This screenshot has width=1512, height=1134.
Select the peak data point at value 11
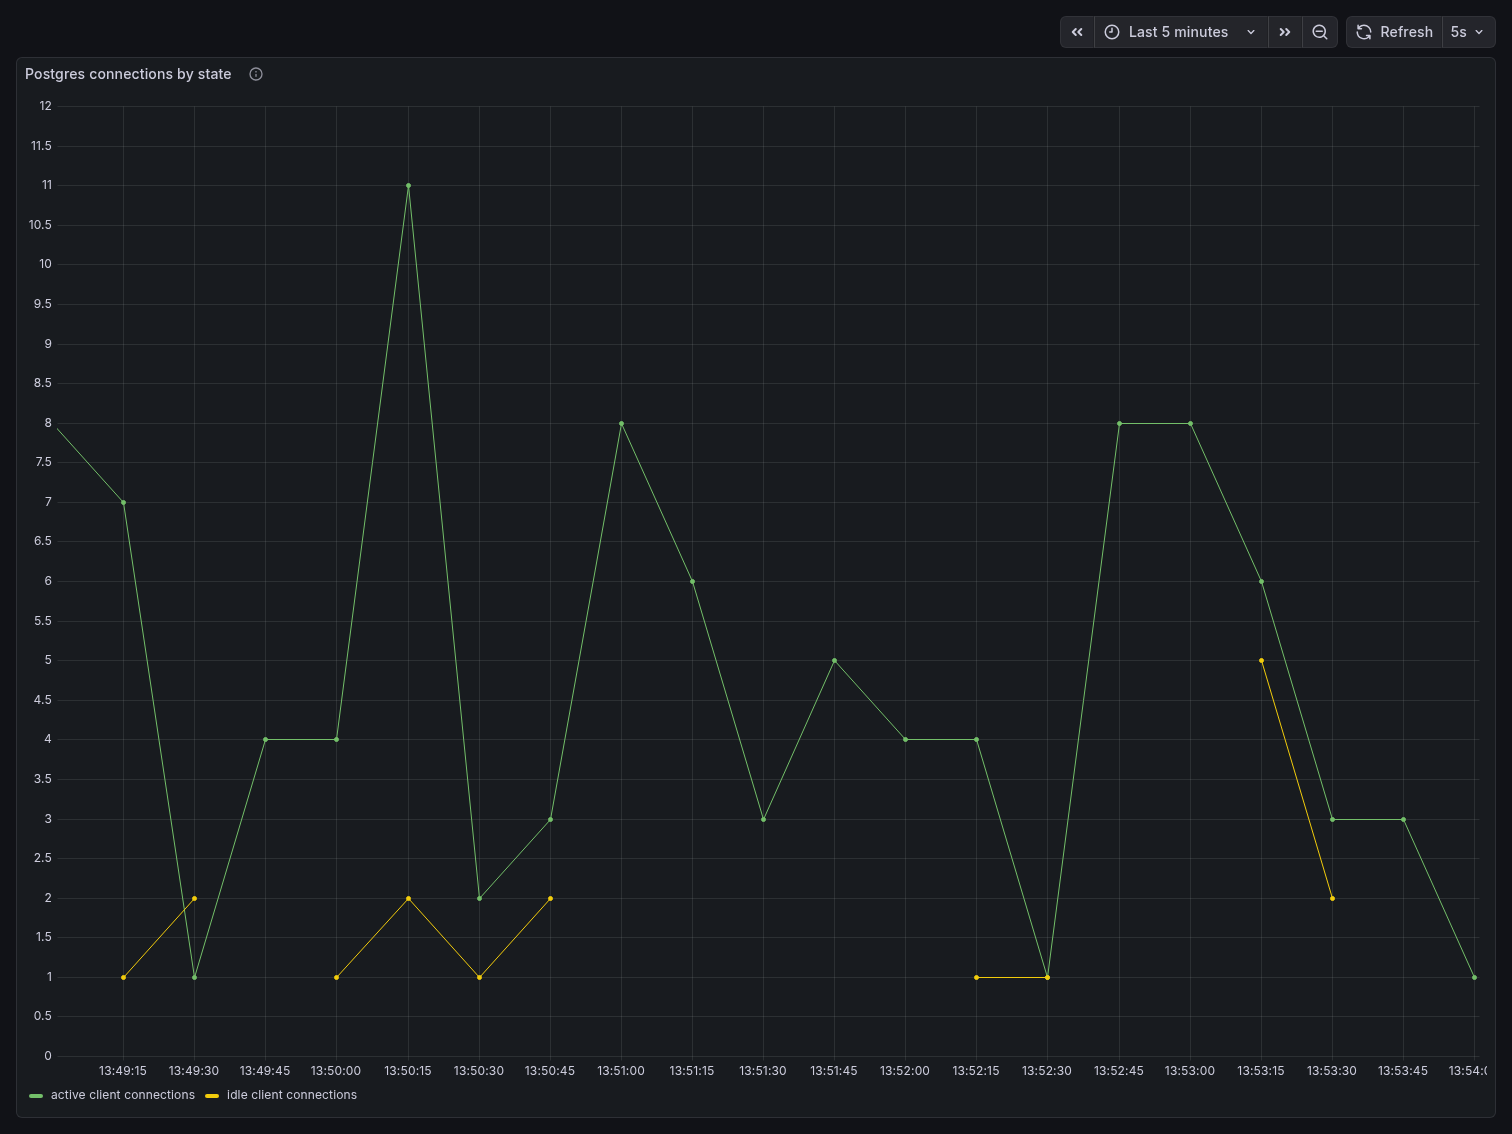pyautogui.click(x=407, y=185)
